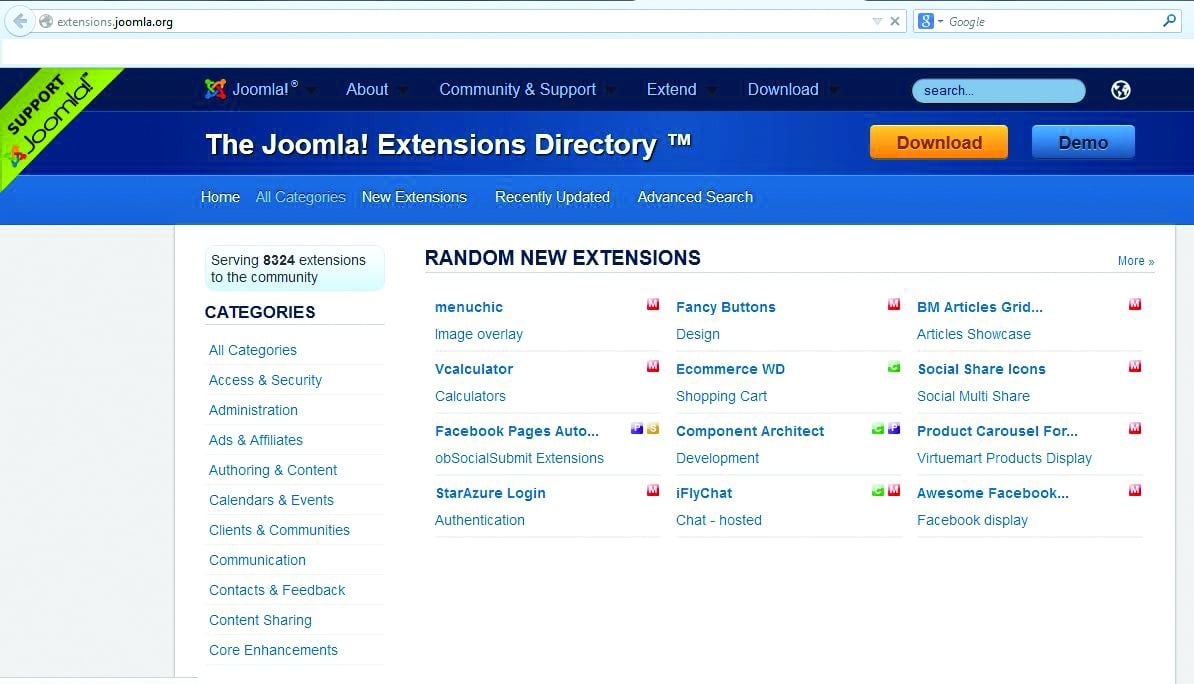
Task: Open the Google search engine selector
Action: [x=931, y=21]
